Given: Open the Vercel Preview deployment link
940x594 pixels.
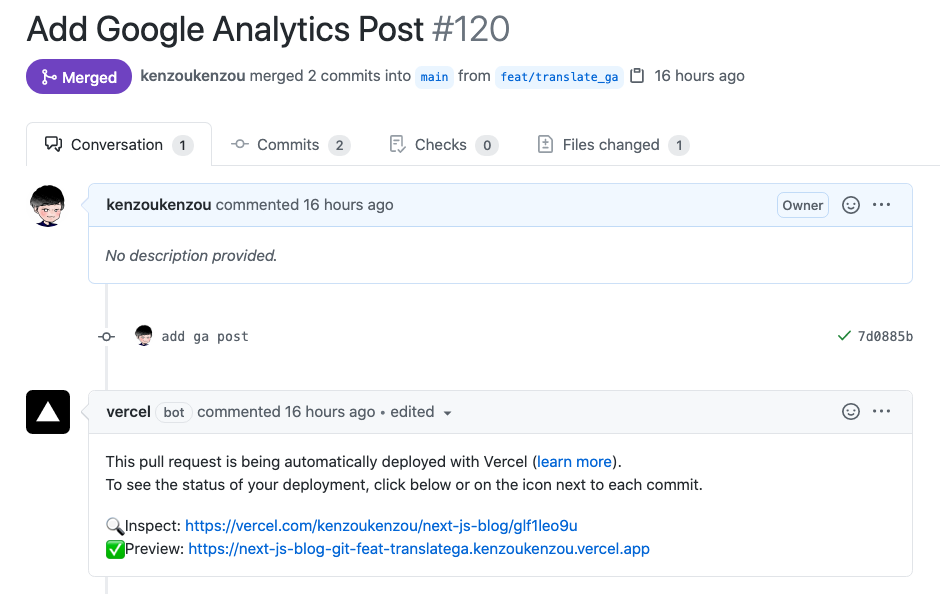Looking at the screenshot, I should coord(419,549).
